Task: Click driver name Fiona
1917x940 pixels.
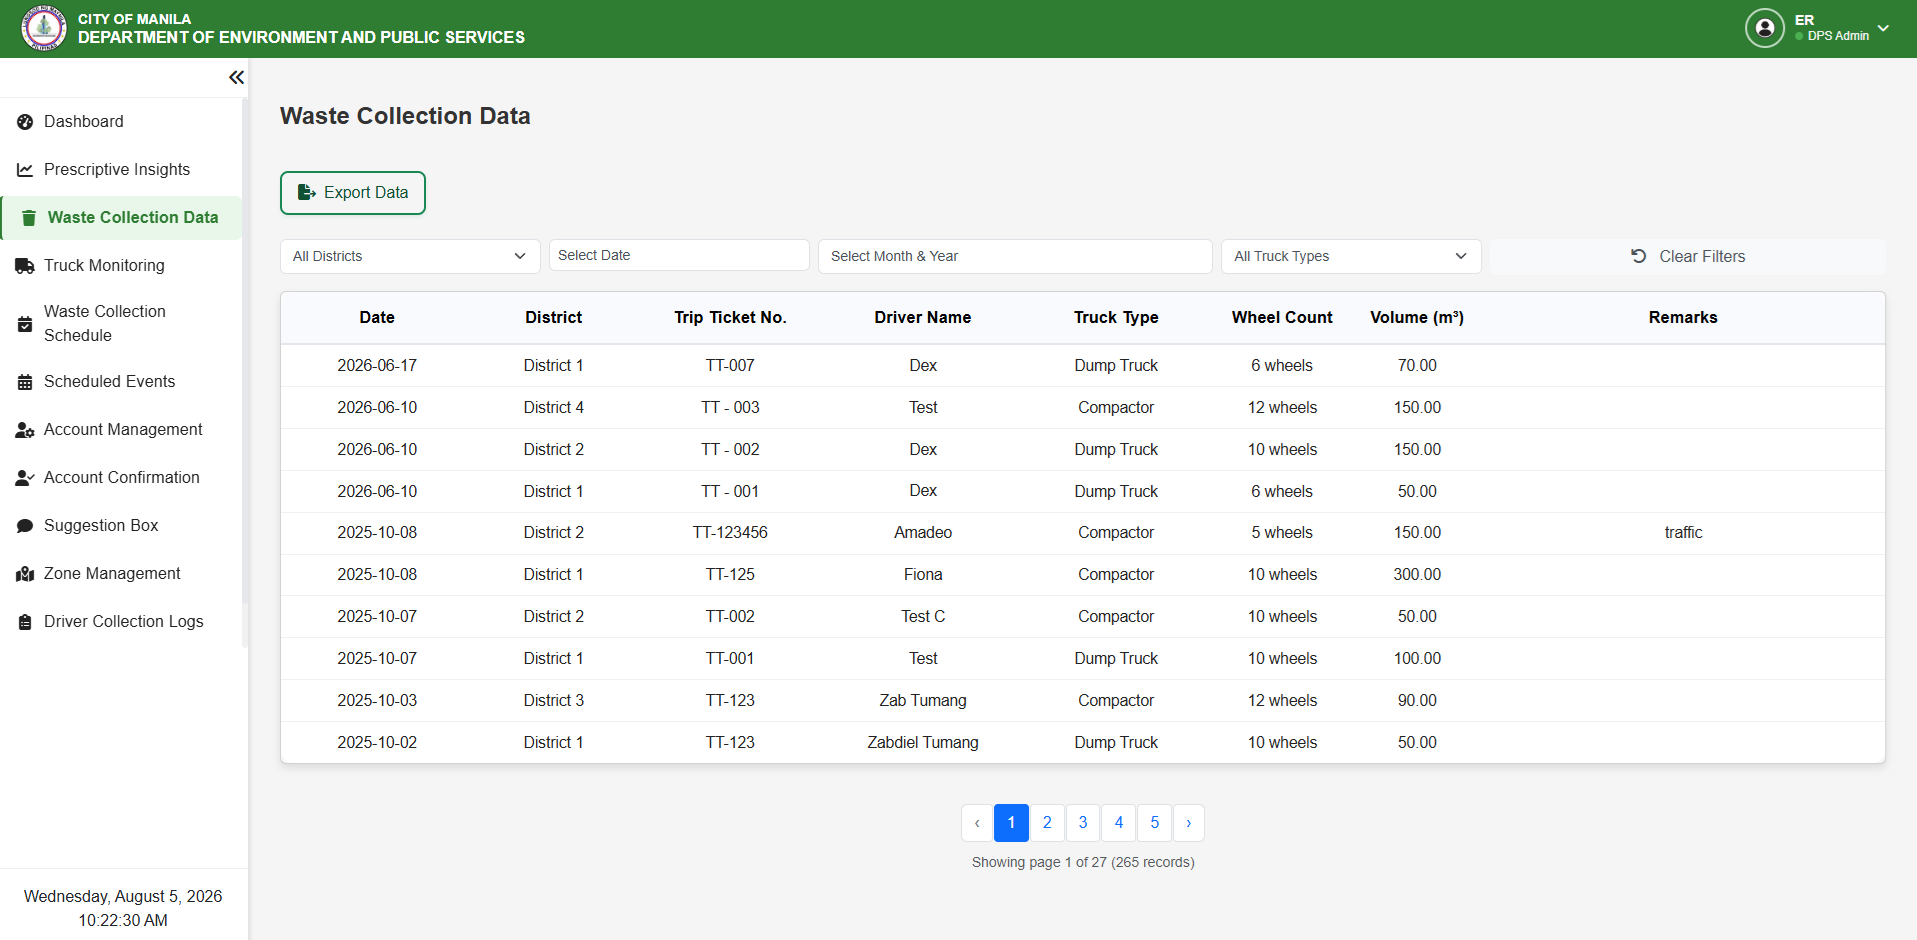Action: 923,575
